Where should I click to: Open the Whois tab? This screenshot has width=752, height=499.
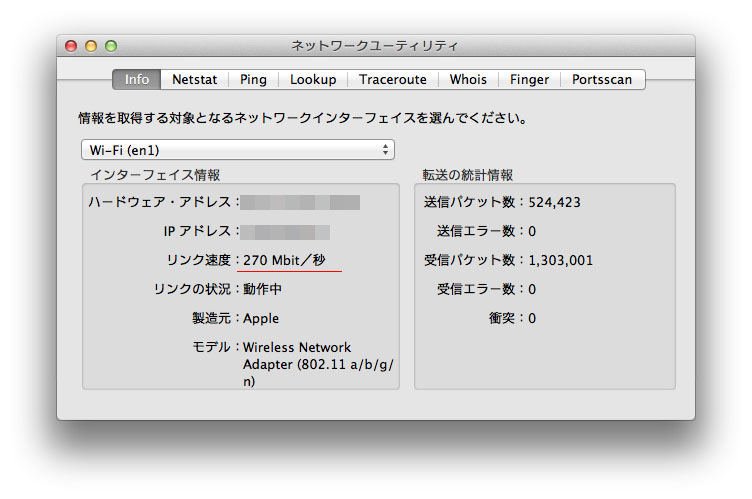(468, 80)
